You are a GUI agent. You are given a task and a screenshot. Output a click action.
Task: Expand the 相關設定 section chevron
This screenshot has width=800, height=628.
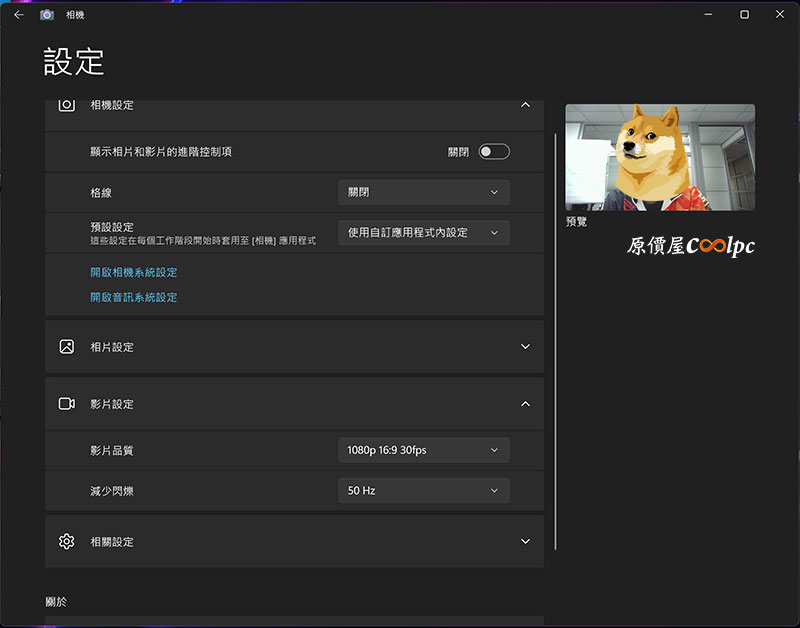525,541
